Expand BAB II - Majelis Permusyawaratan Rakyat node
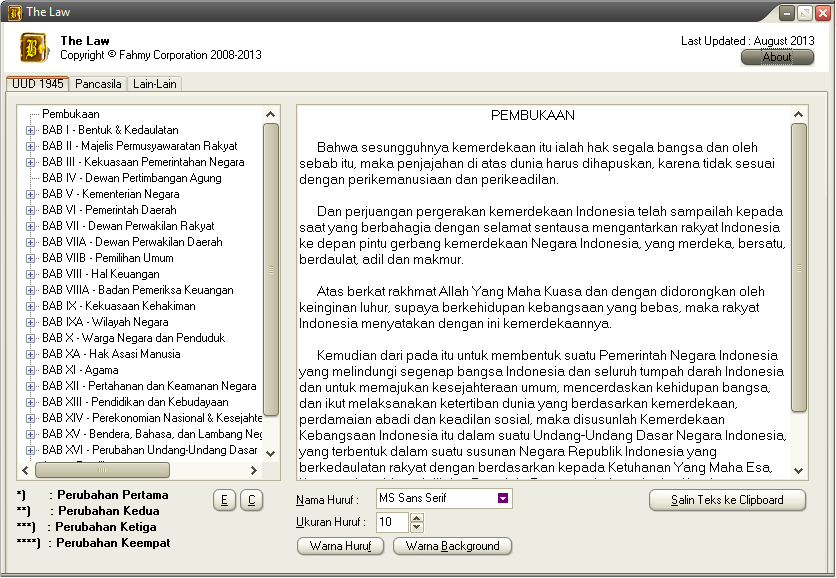The image size is (836, 578). (x=30, y=146)
